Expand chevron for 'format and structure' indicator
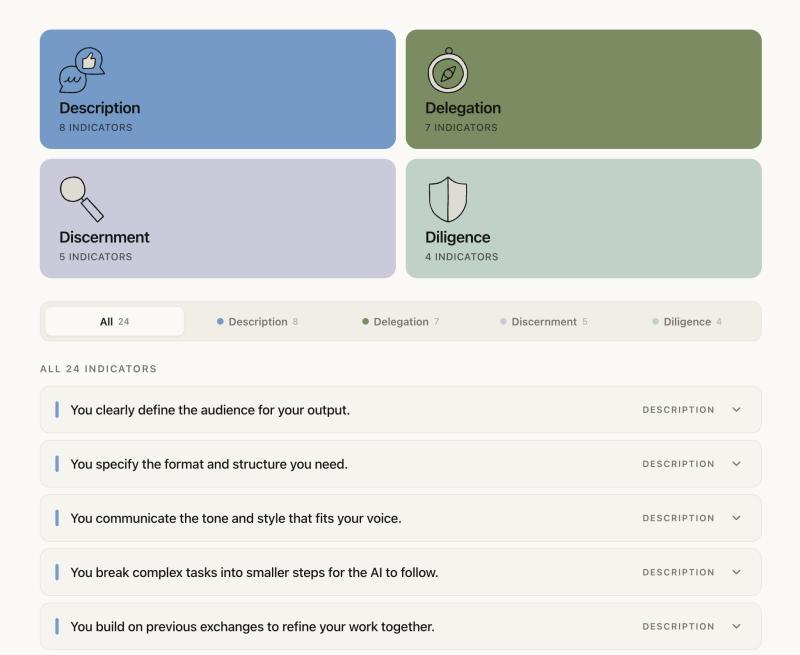The width and height of the screenshot is (800, 655). (737, 464)
